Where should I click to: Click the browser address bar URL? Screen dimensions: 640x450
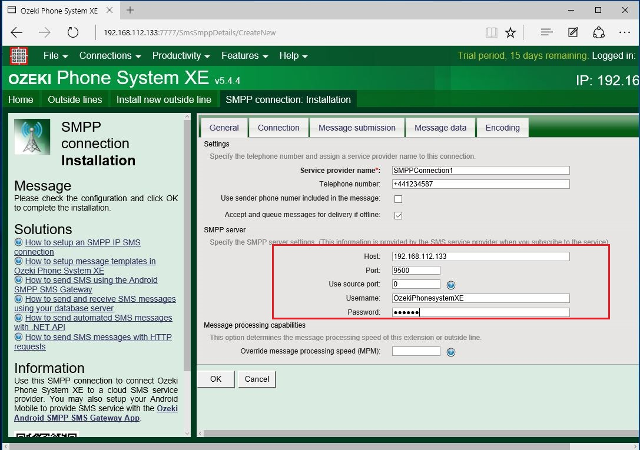pyautogui.click(x=190, y=33)
